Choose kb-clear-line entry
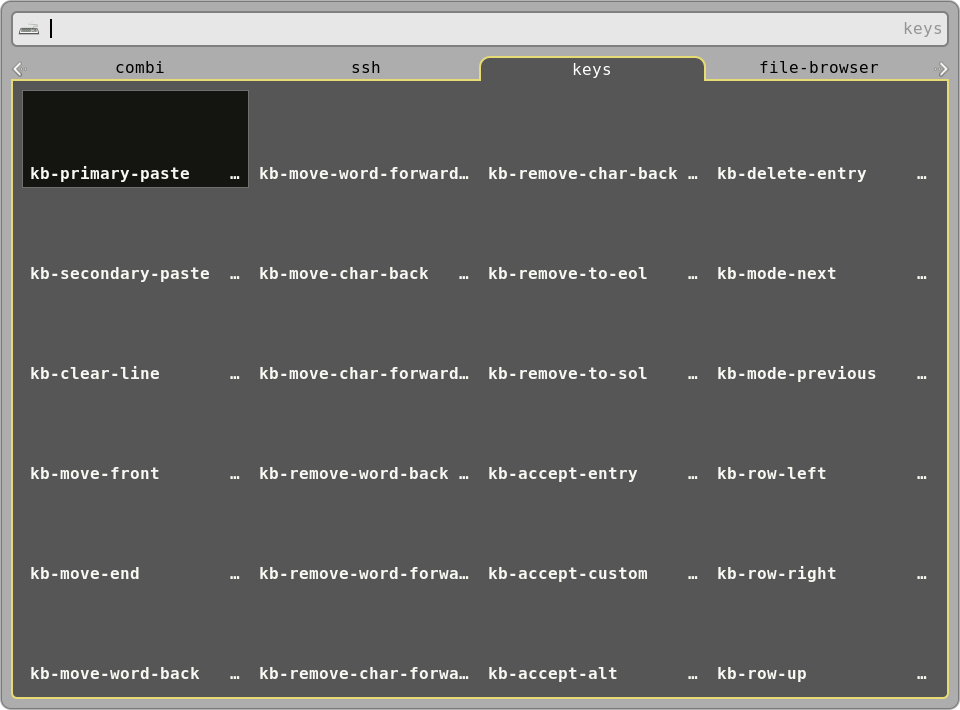The height and width of the screenshot is (710, 960). coord(135,338)
